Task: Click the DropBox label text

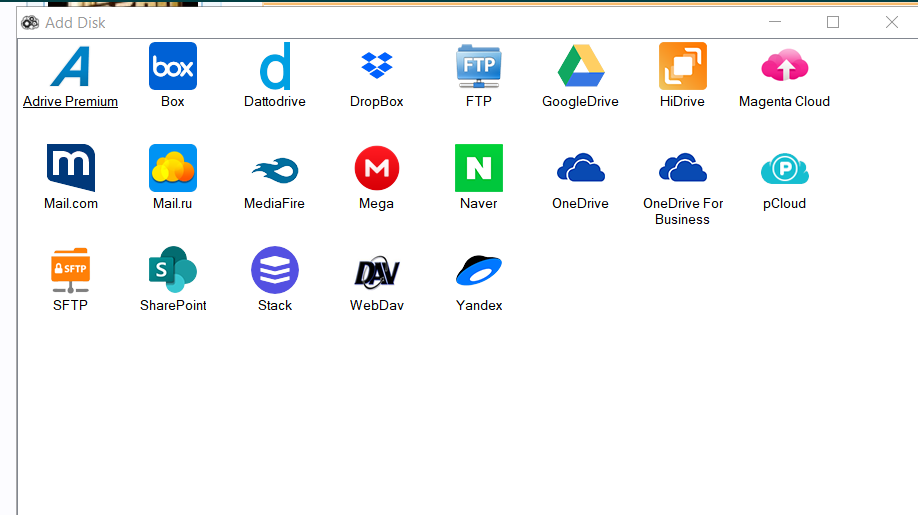Action: click(x=376, y=102)
